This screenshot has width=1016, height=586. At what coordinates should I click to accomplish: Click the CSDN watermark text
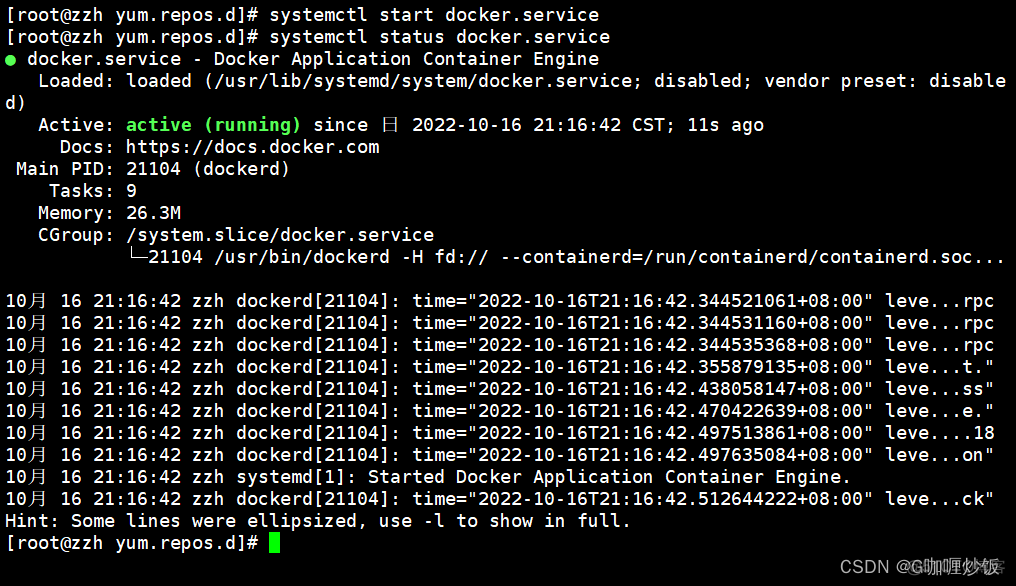pyautogui.click(x=864, y=567)
